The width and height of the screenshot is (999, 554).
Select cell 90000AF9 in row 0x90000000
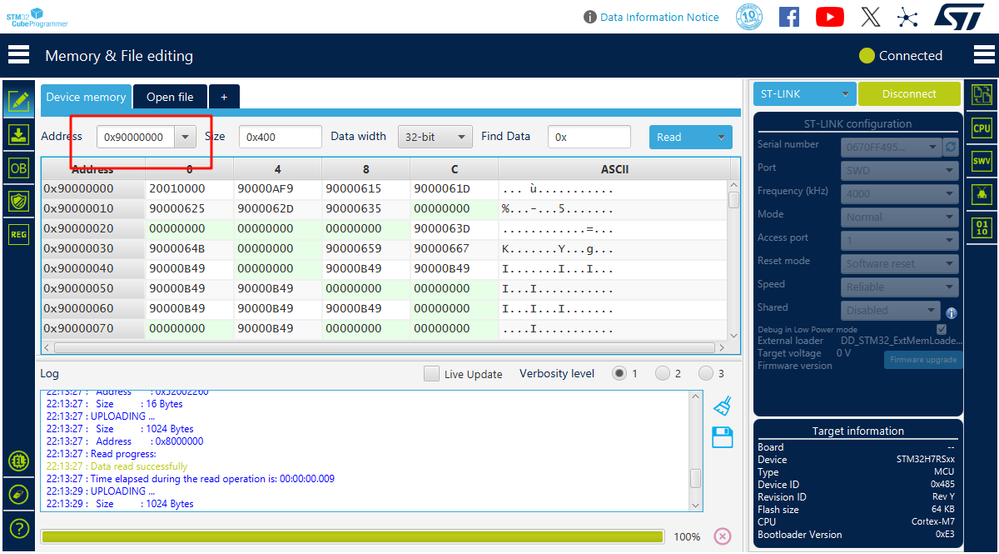pos(277,188)
